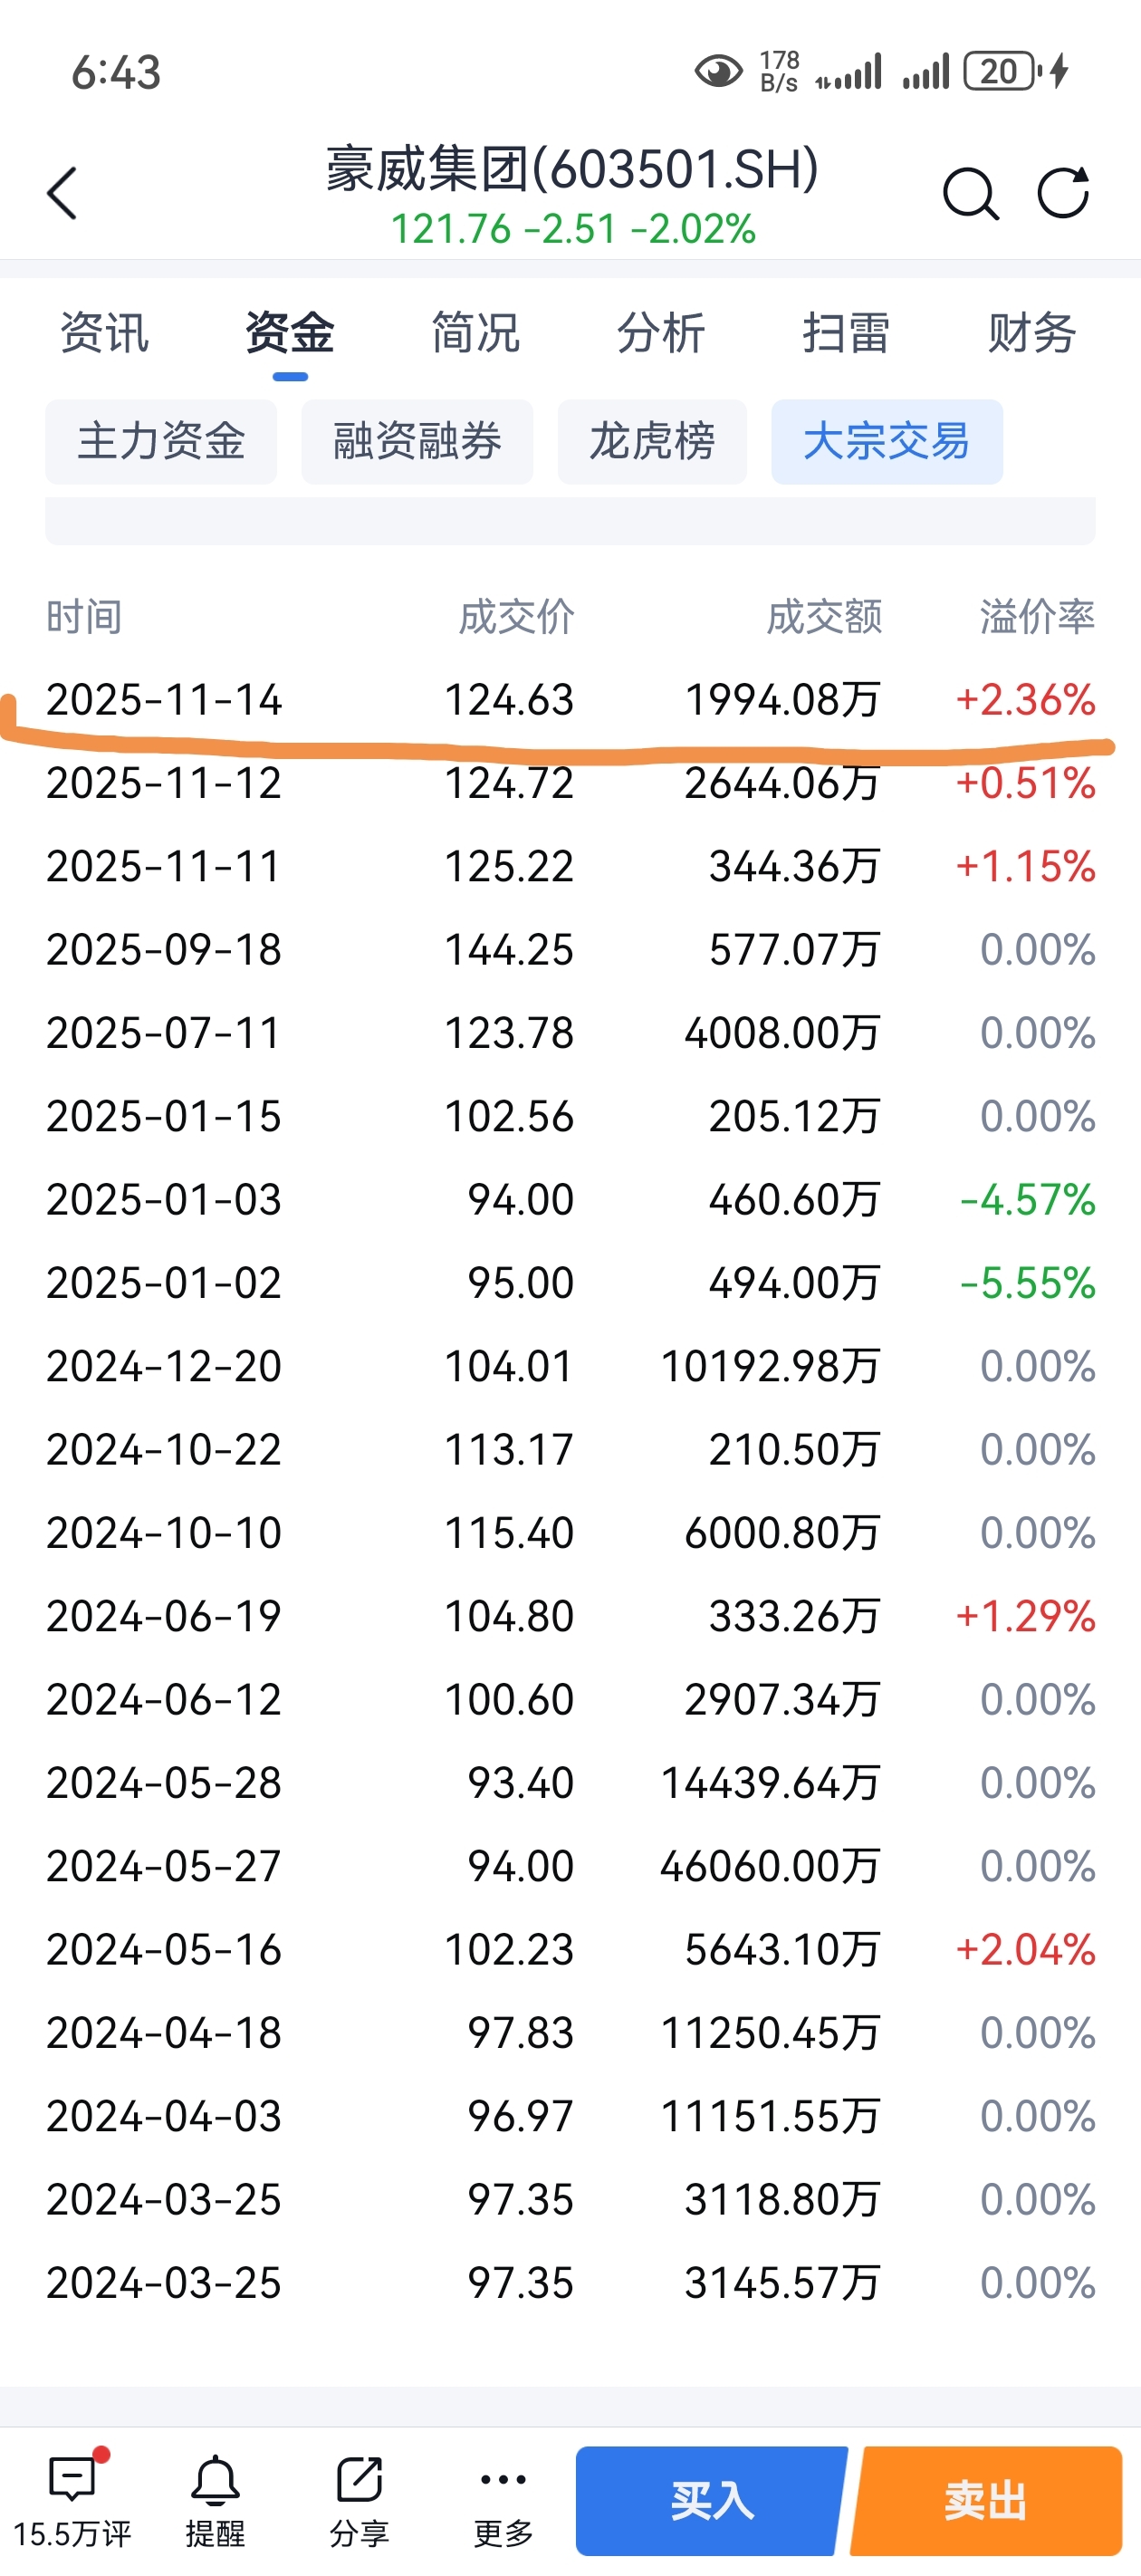
Task: Open the 分析 tab
Action: (661, 332)
